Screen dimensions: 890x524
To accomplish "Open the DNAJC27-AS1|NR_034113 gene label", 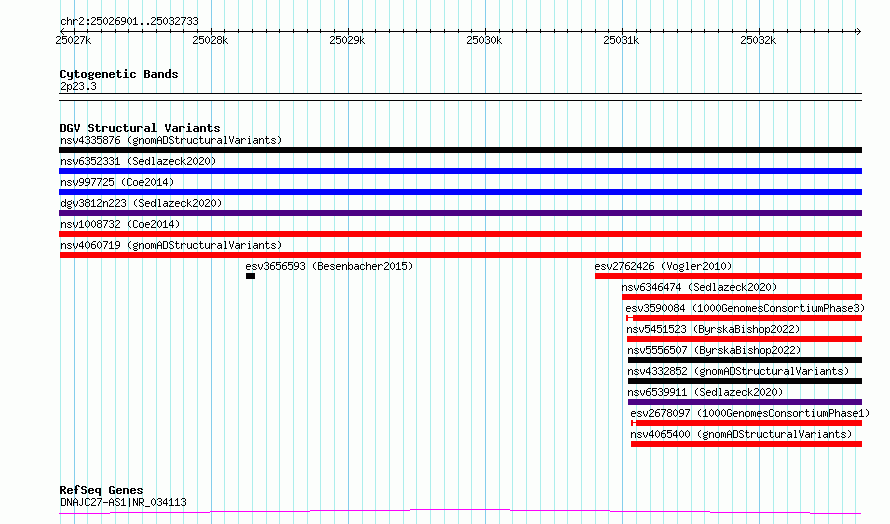I will tap(123, 502).
